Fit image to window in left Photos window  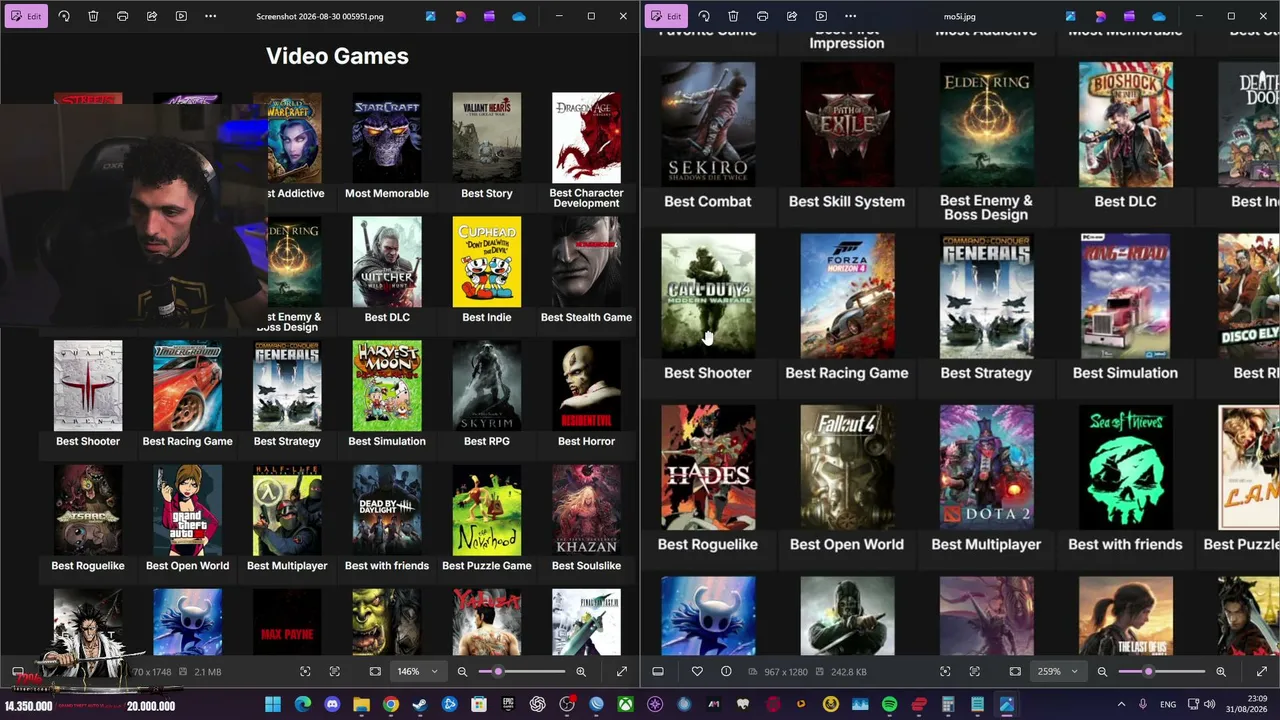[375, 672]
